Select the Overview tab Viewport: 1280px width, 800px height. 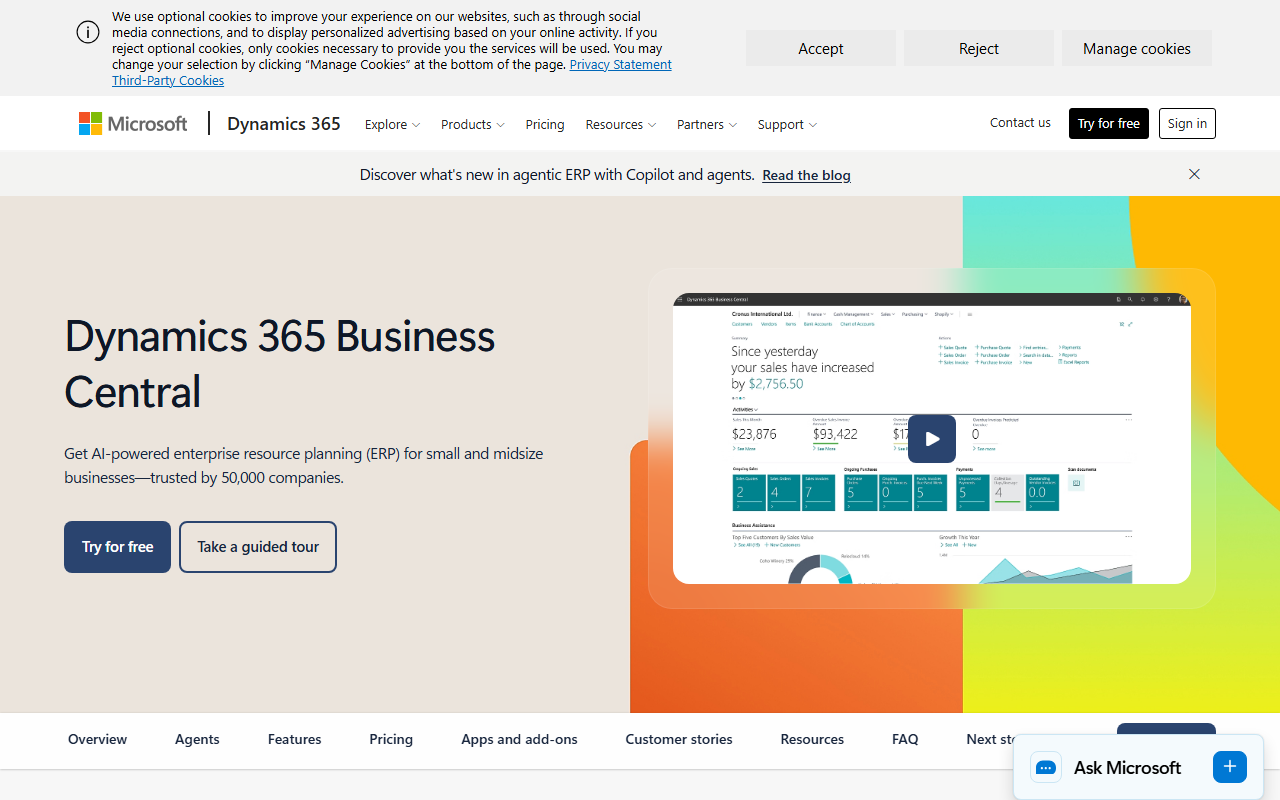(97, 739)
